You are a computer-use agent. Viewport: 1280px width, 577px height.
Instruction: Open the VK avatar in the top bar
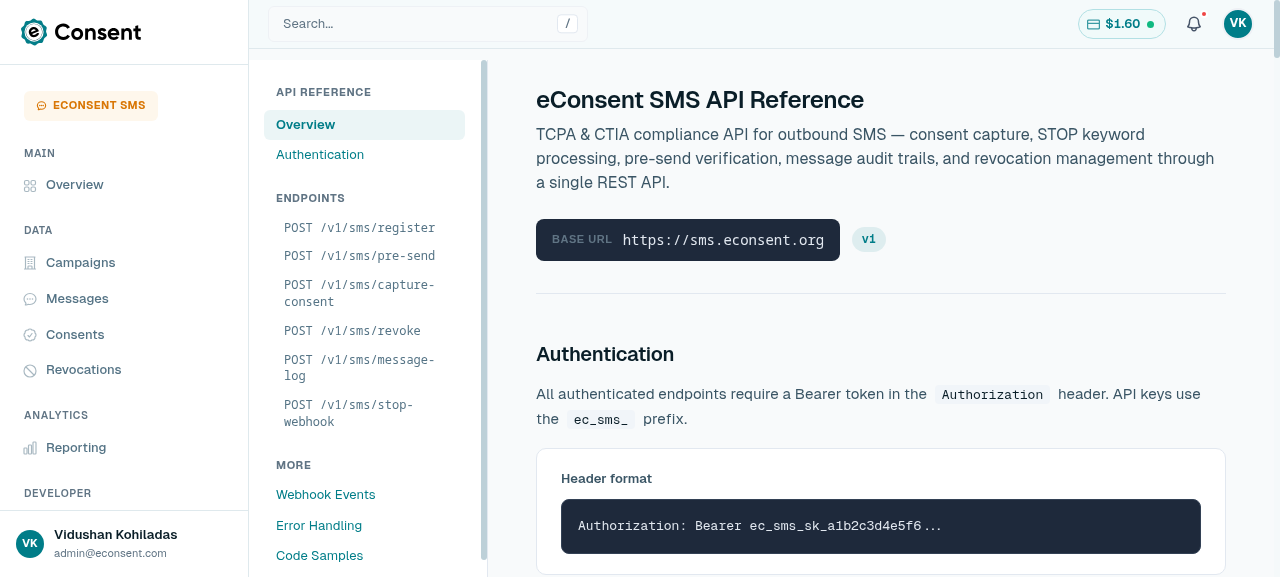click(1237, 23)
